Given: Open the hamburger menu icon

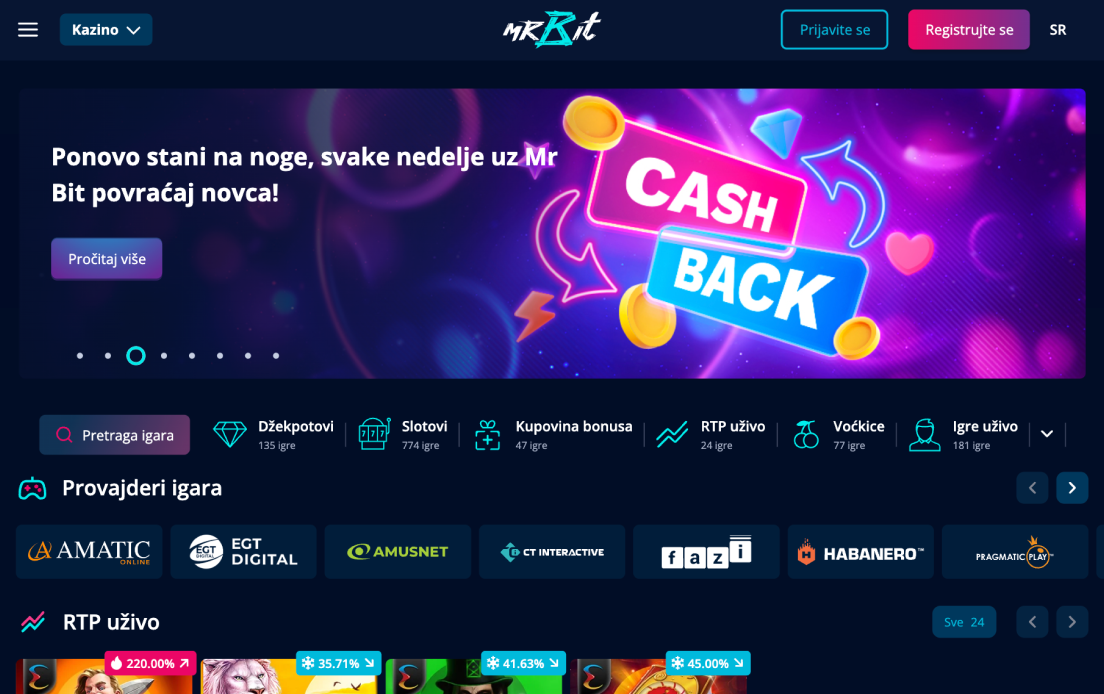Looking at the screenshot, I should click(x=28, y=30).
